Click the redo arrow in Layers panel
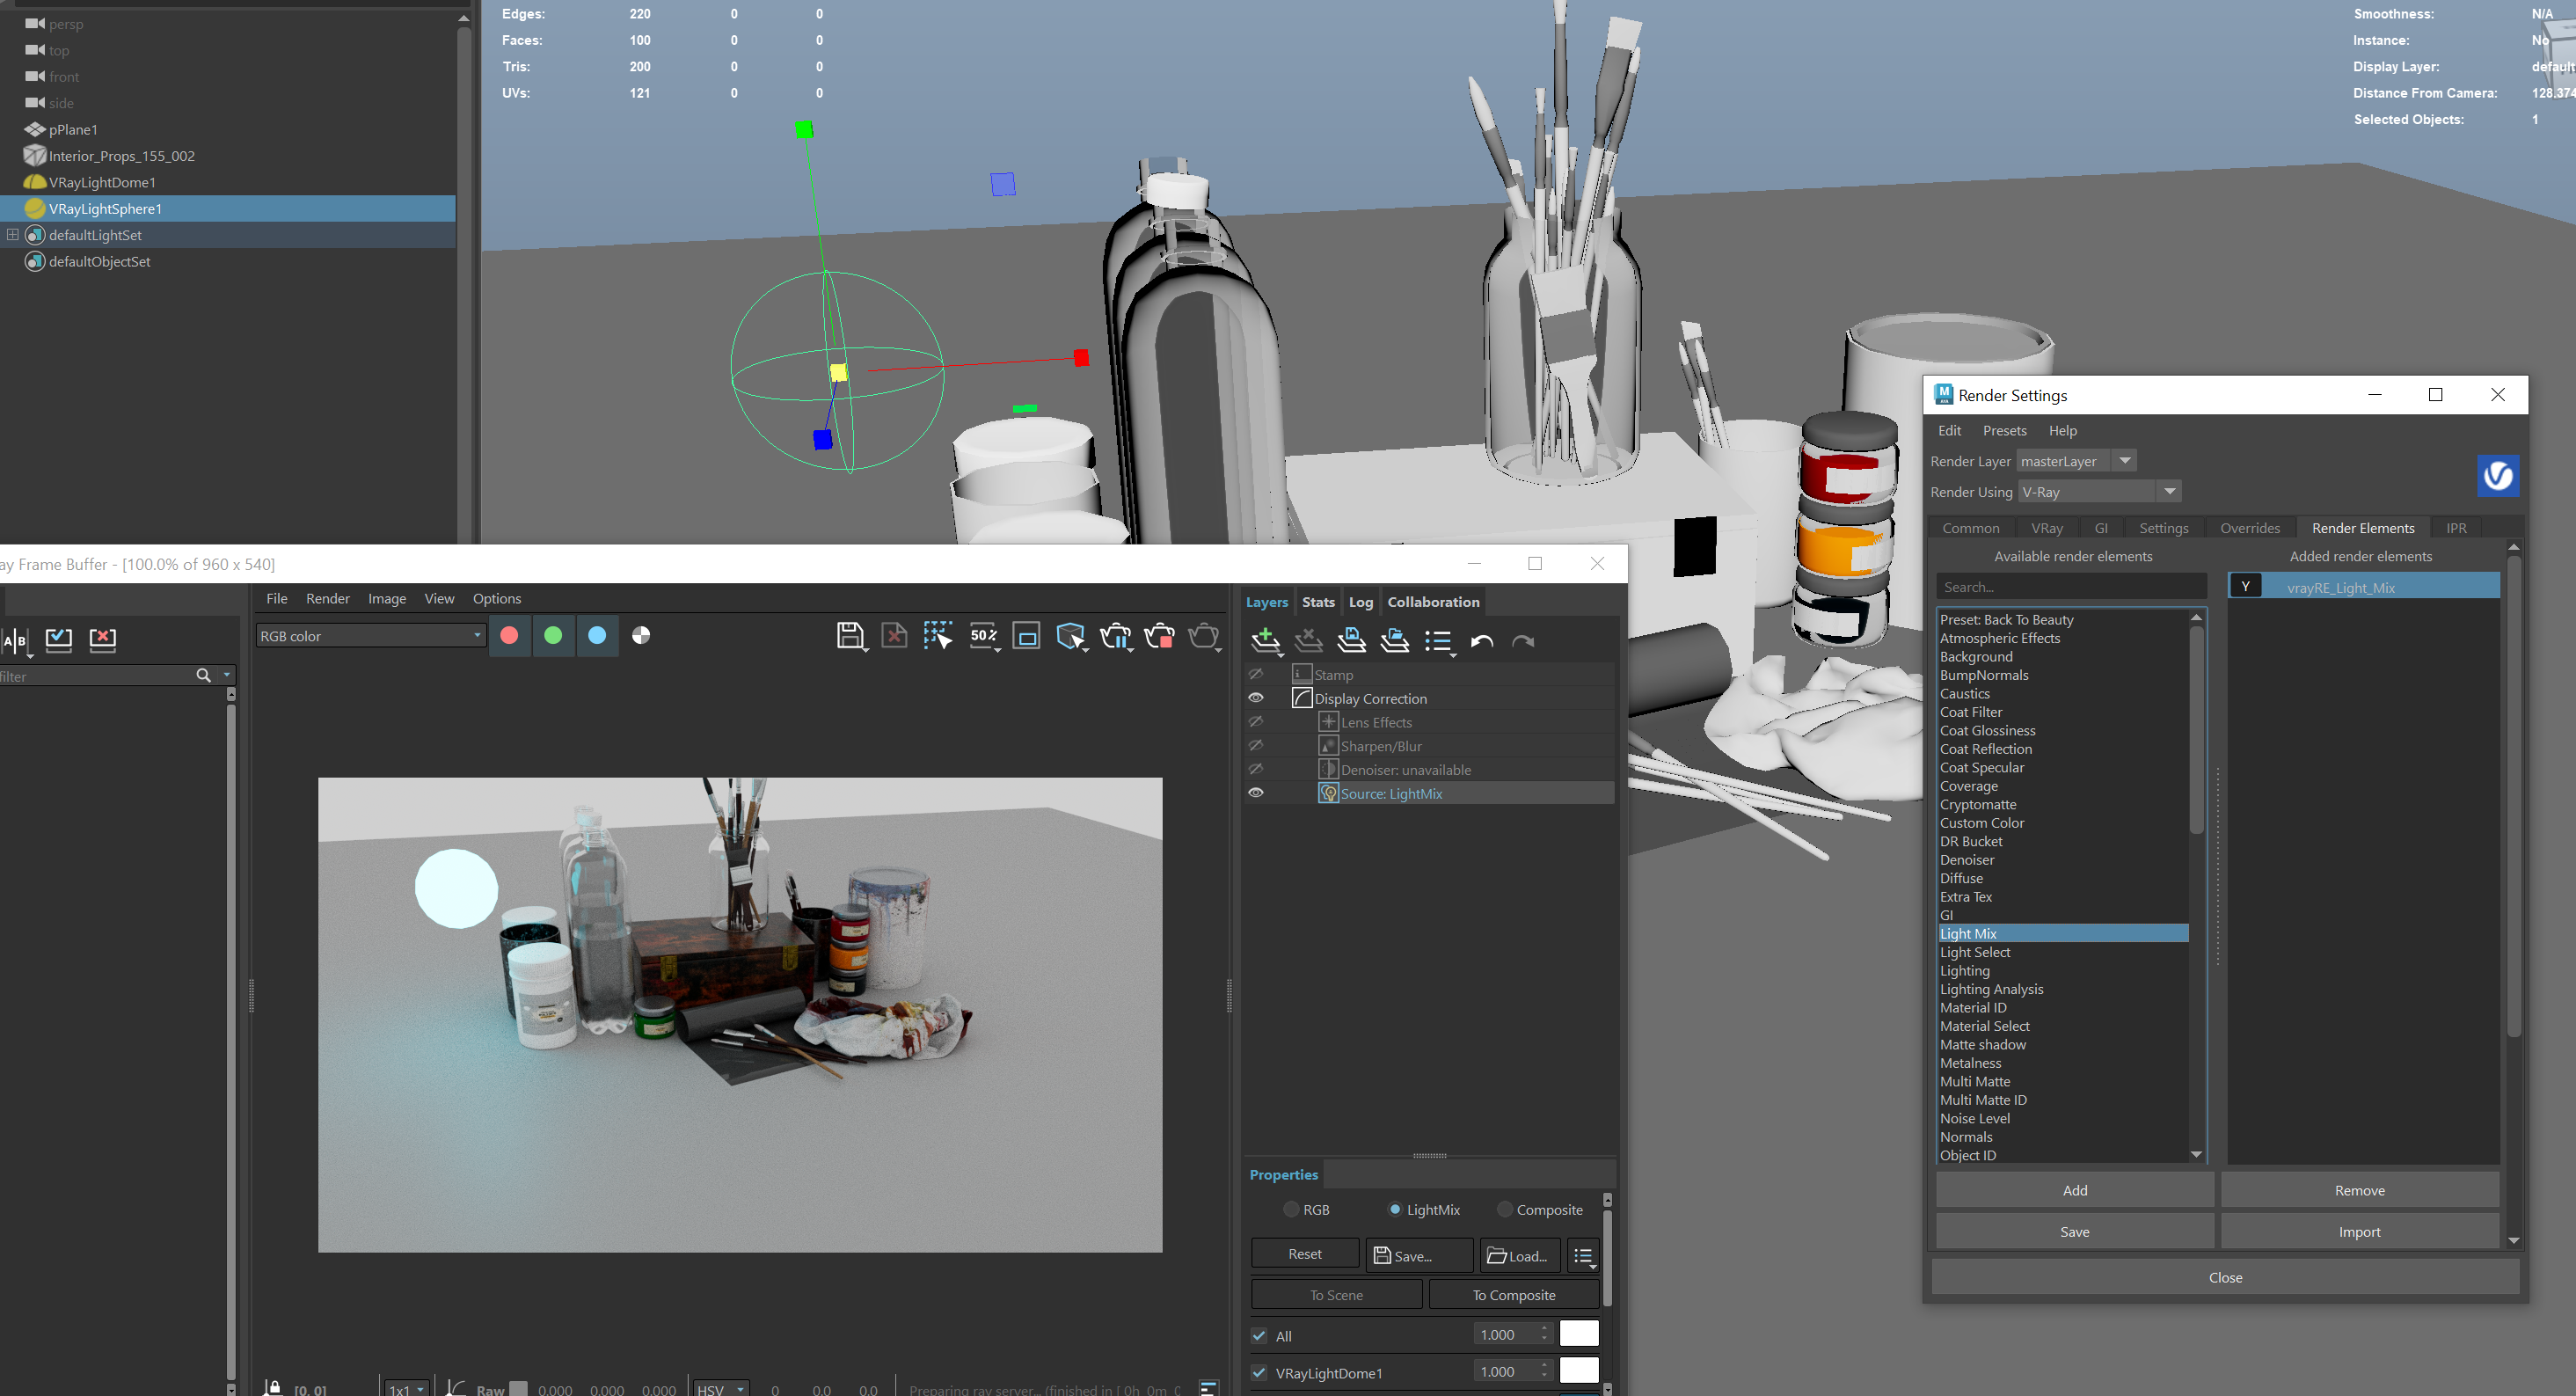This screenshot has width=2576, height=1396. [1523, 641]
